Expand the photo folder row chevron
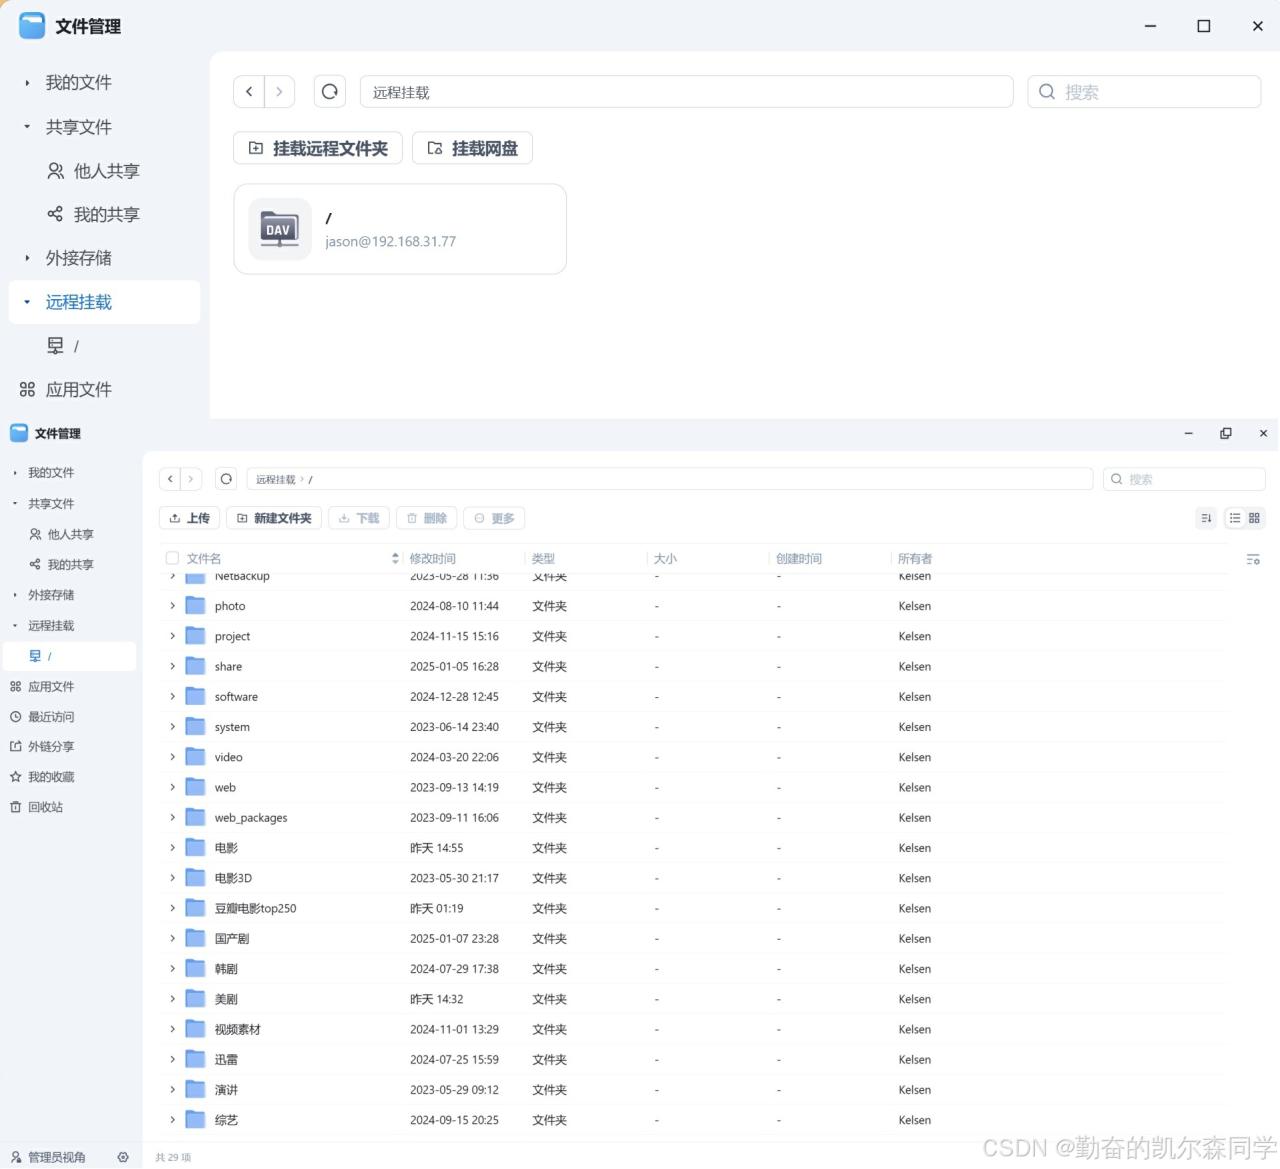1280x1169 pixels. click(172, 606)
